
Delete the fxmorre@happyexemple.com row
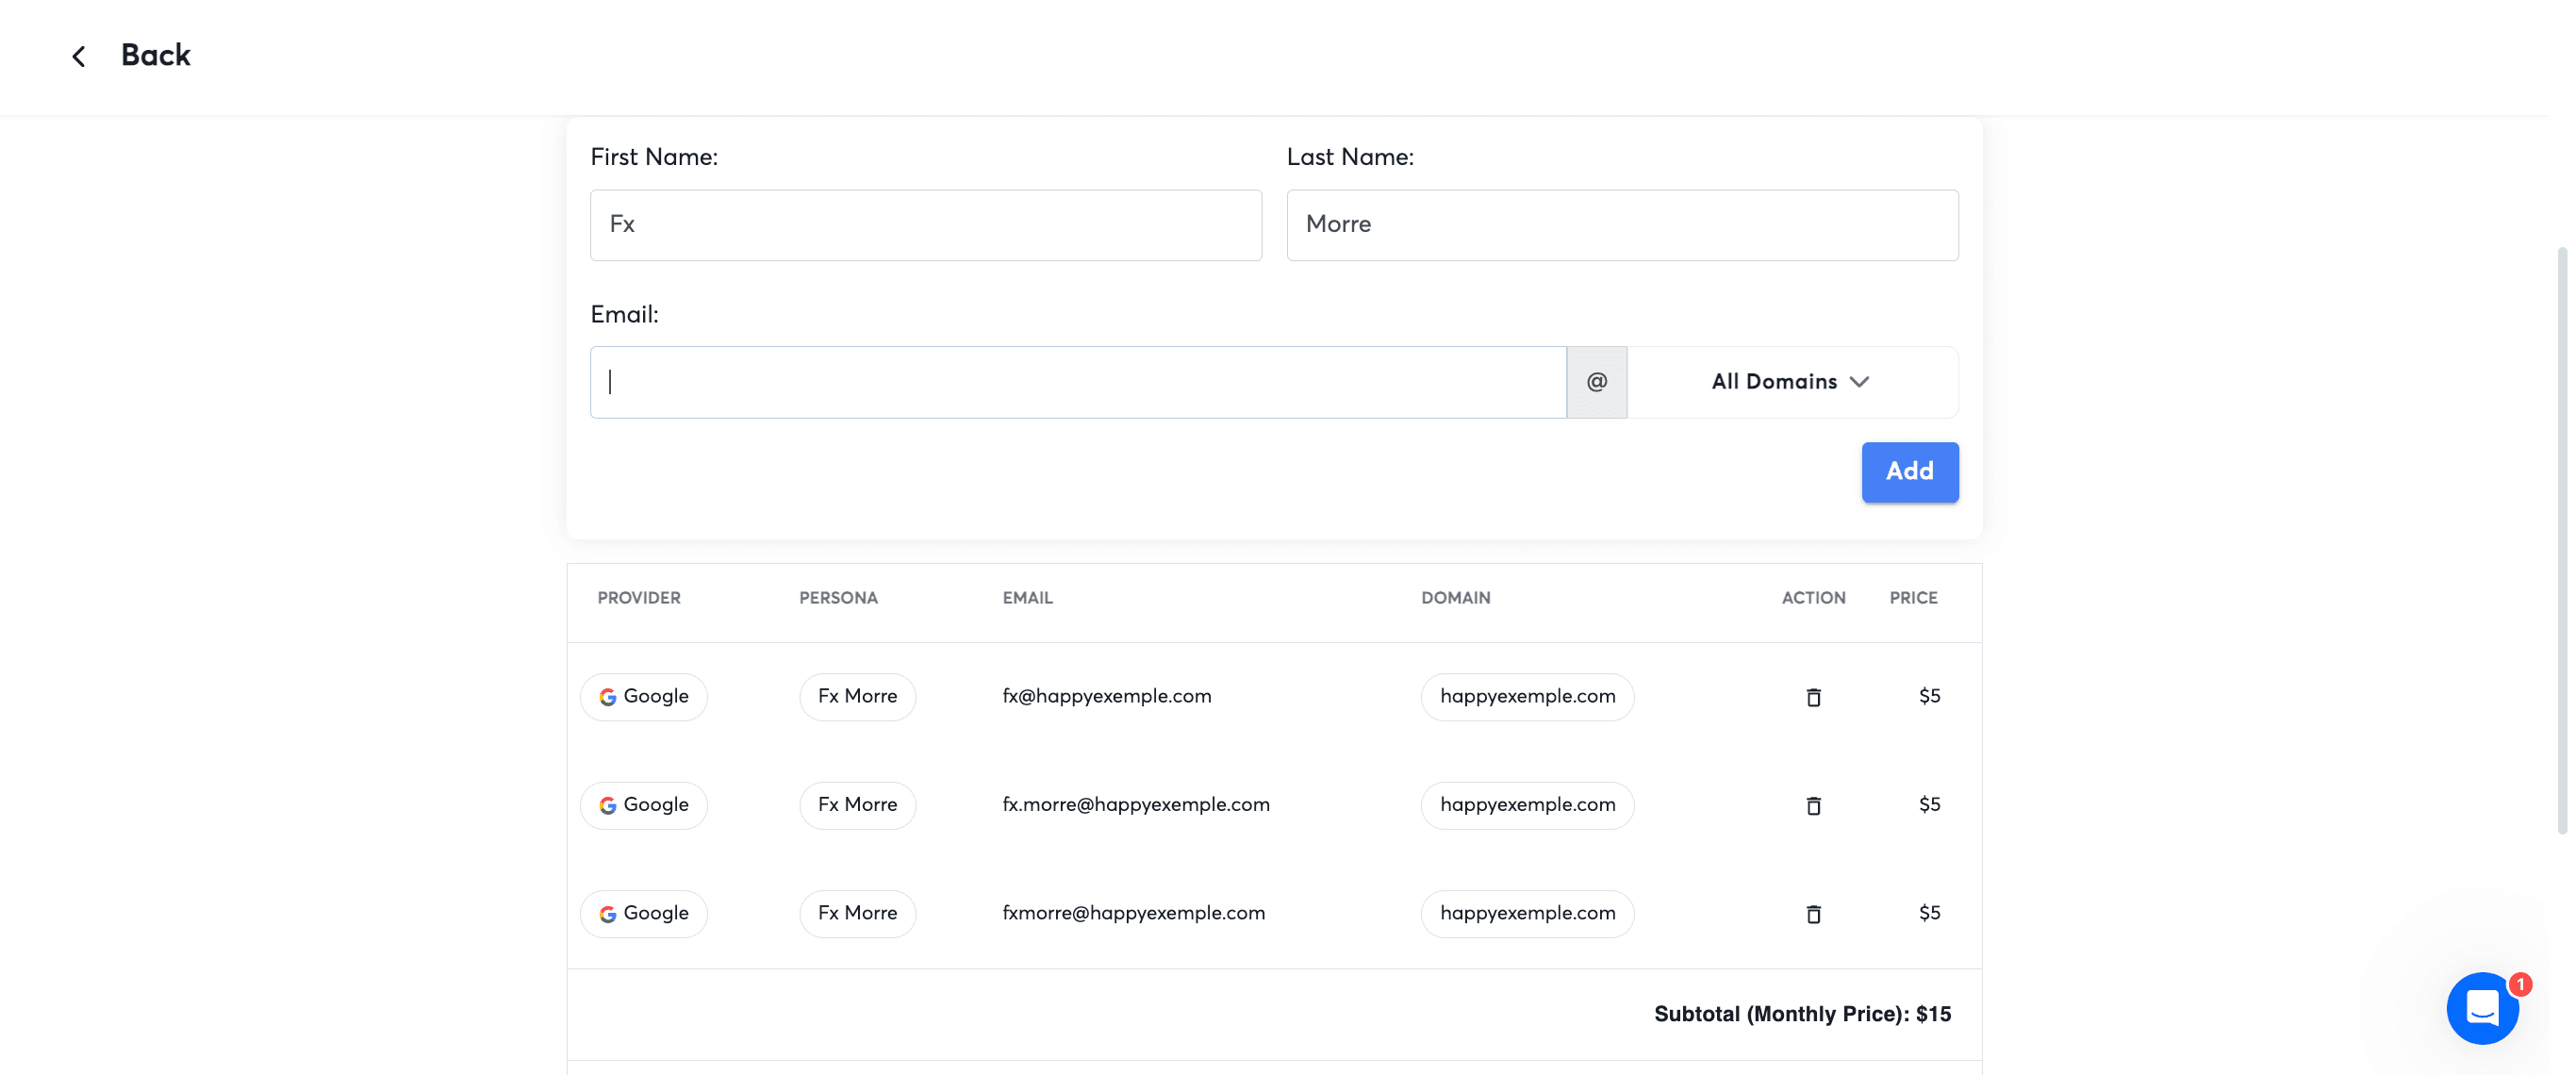1813,913
